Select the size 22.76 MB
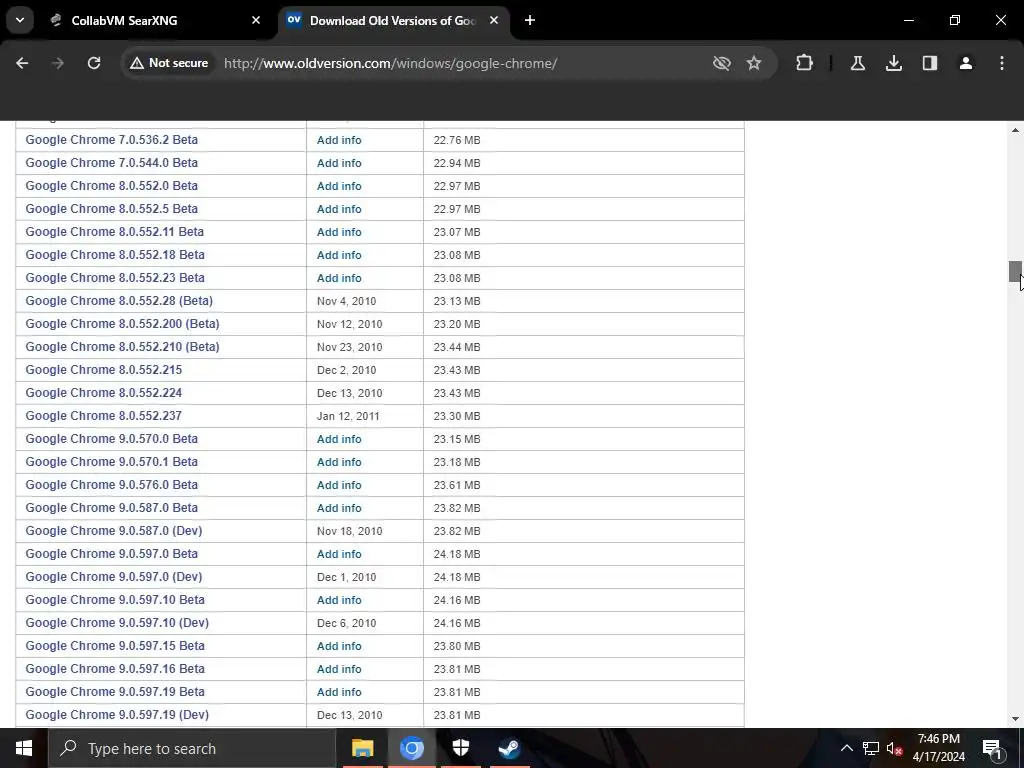The image size is (1024, 768). [456, 140]
